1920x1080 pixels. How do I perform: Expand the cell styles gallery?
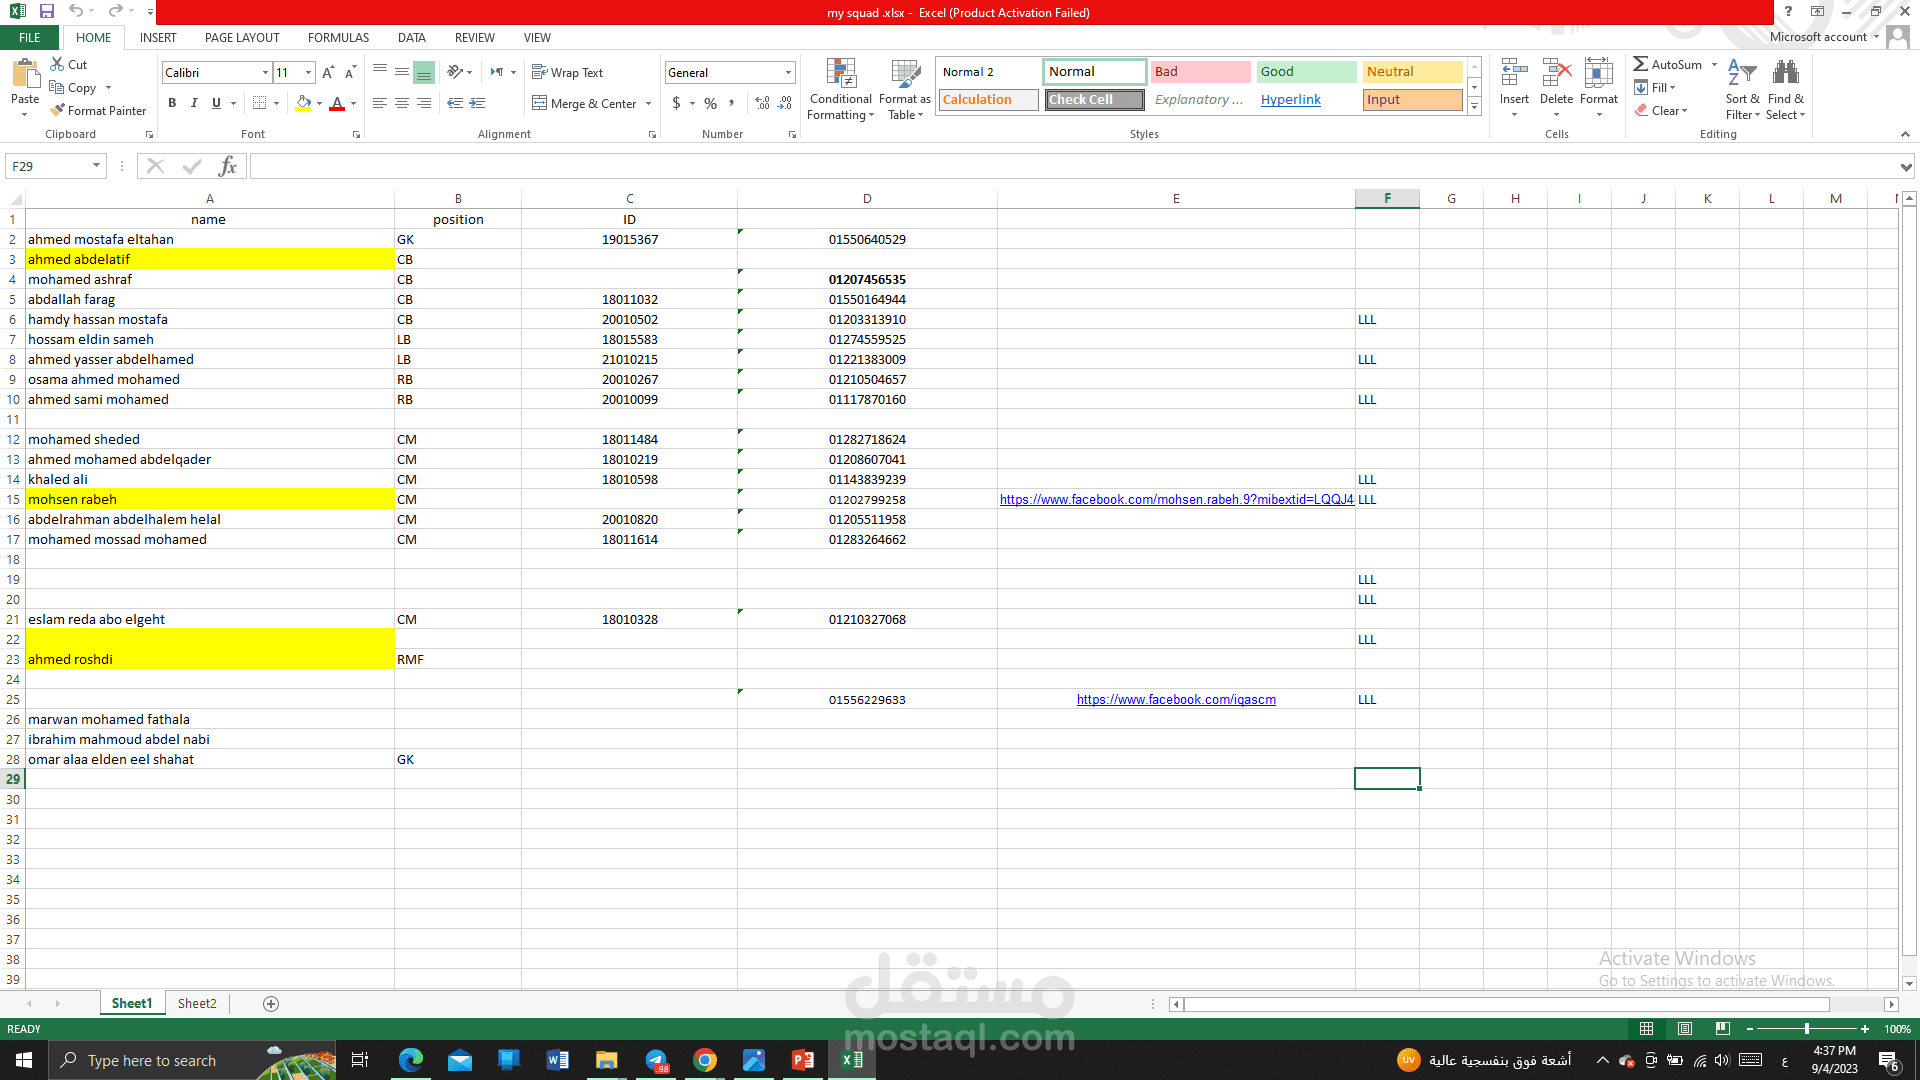pos(1474,107)
